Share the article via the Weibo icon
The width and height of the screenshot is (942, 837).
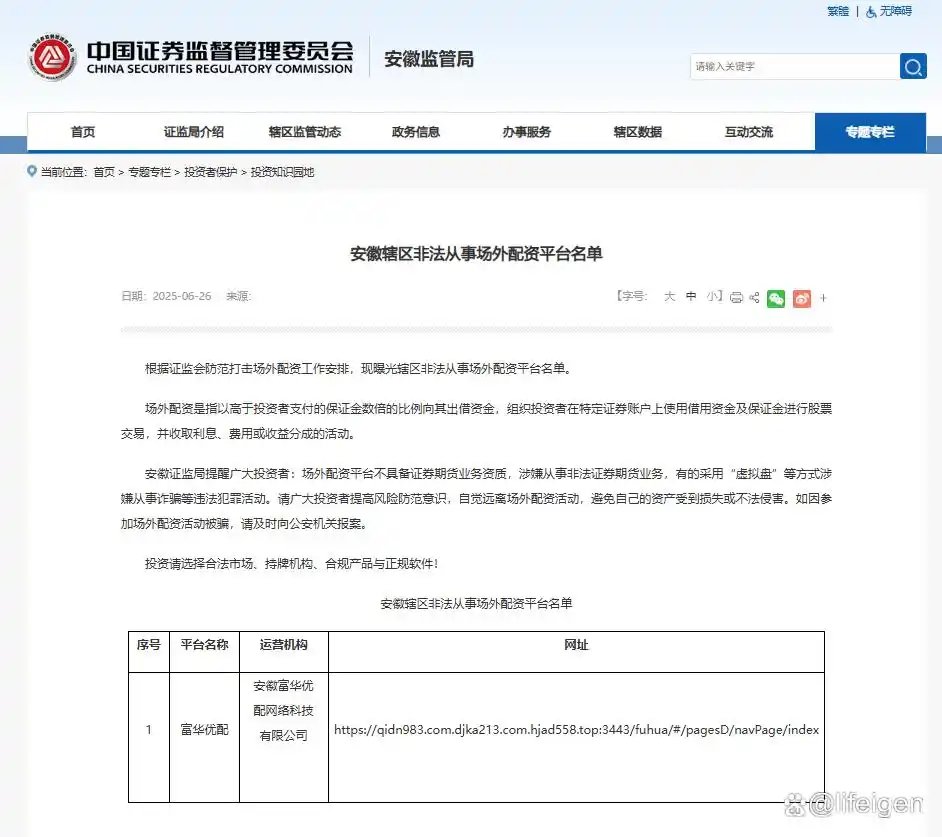coord(801,298)
